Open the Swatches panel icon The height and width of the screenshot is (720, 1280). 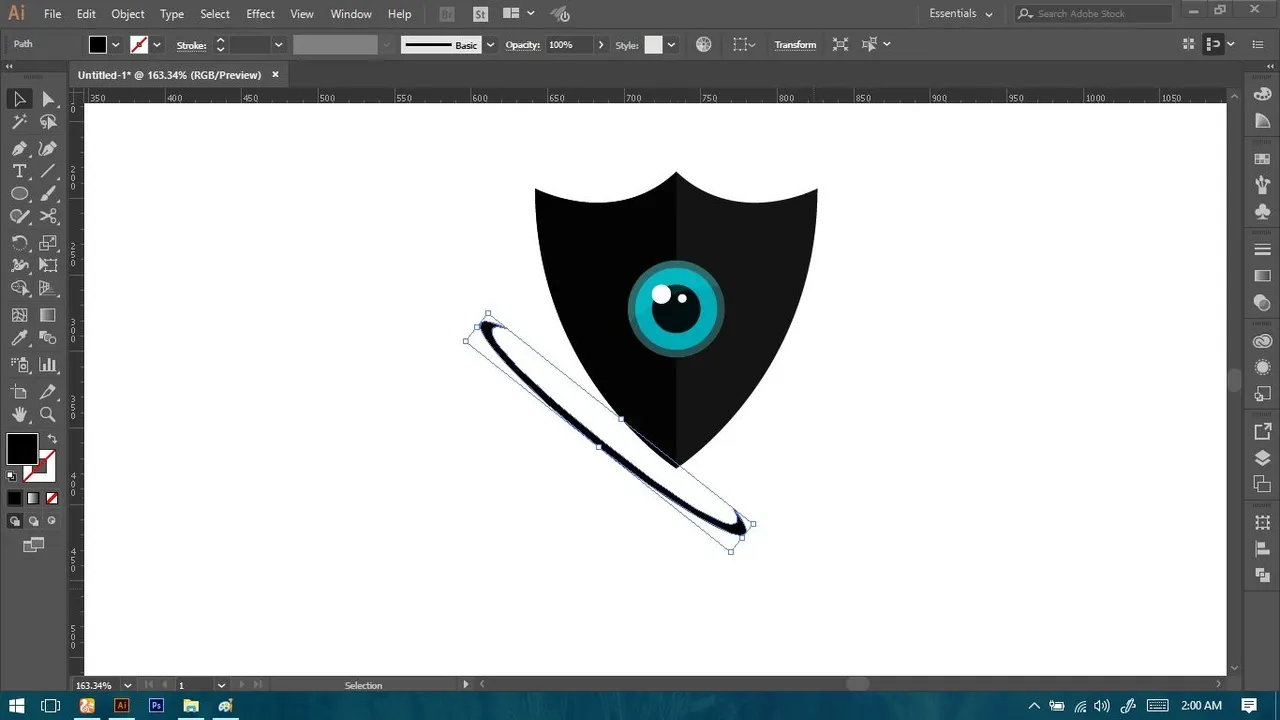pyautogui.click(x=1262, y=159)
